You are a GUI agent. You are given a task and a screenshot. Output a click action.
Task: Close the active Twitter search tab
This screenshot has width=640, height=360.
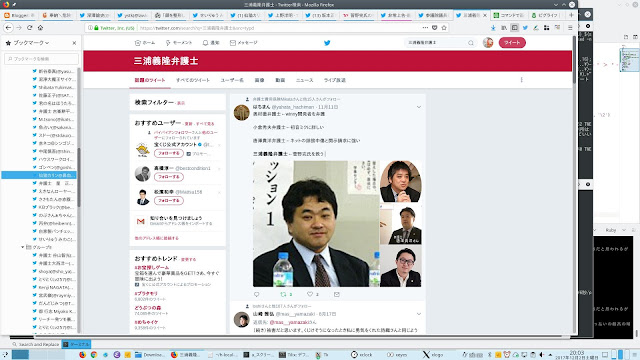(485, 15)
